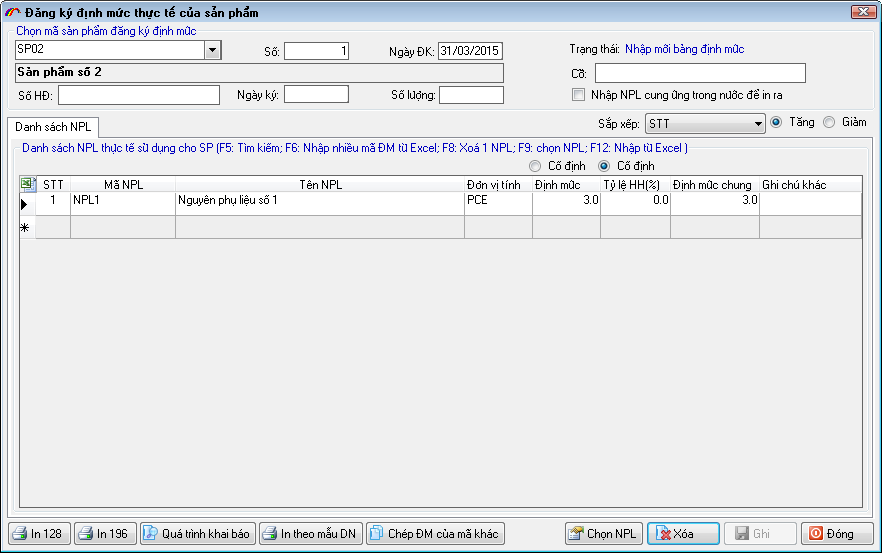
Task: Enable Nhập NPL cung ứng trong nước checkbox
Action: 578,95
